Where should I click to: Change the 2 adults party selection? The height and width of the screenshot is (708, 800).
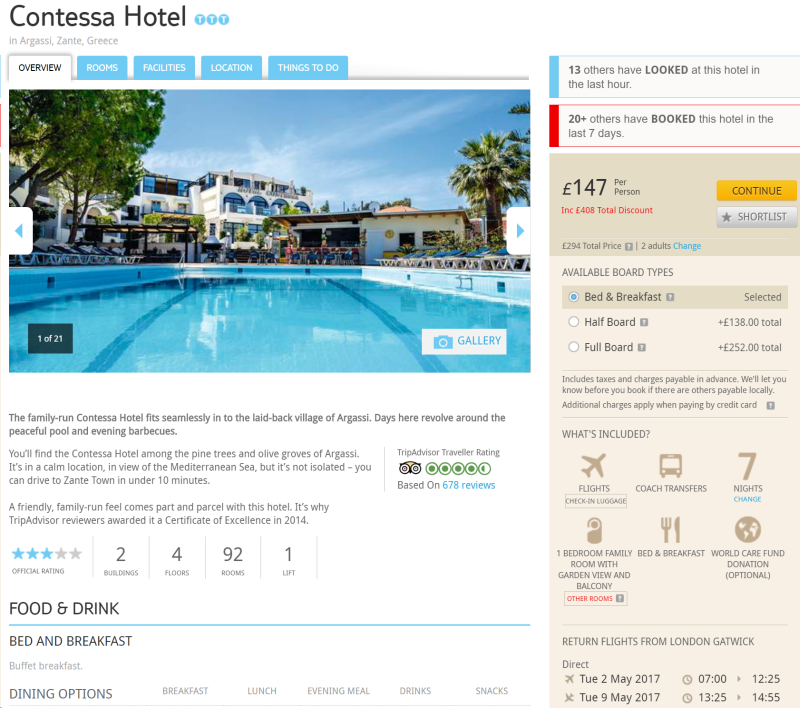[687, 246]
